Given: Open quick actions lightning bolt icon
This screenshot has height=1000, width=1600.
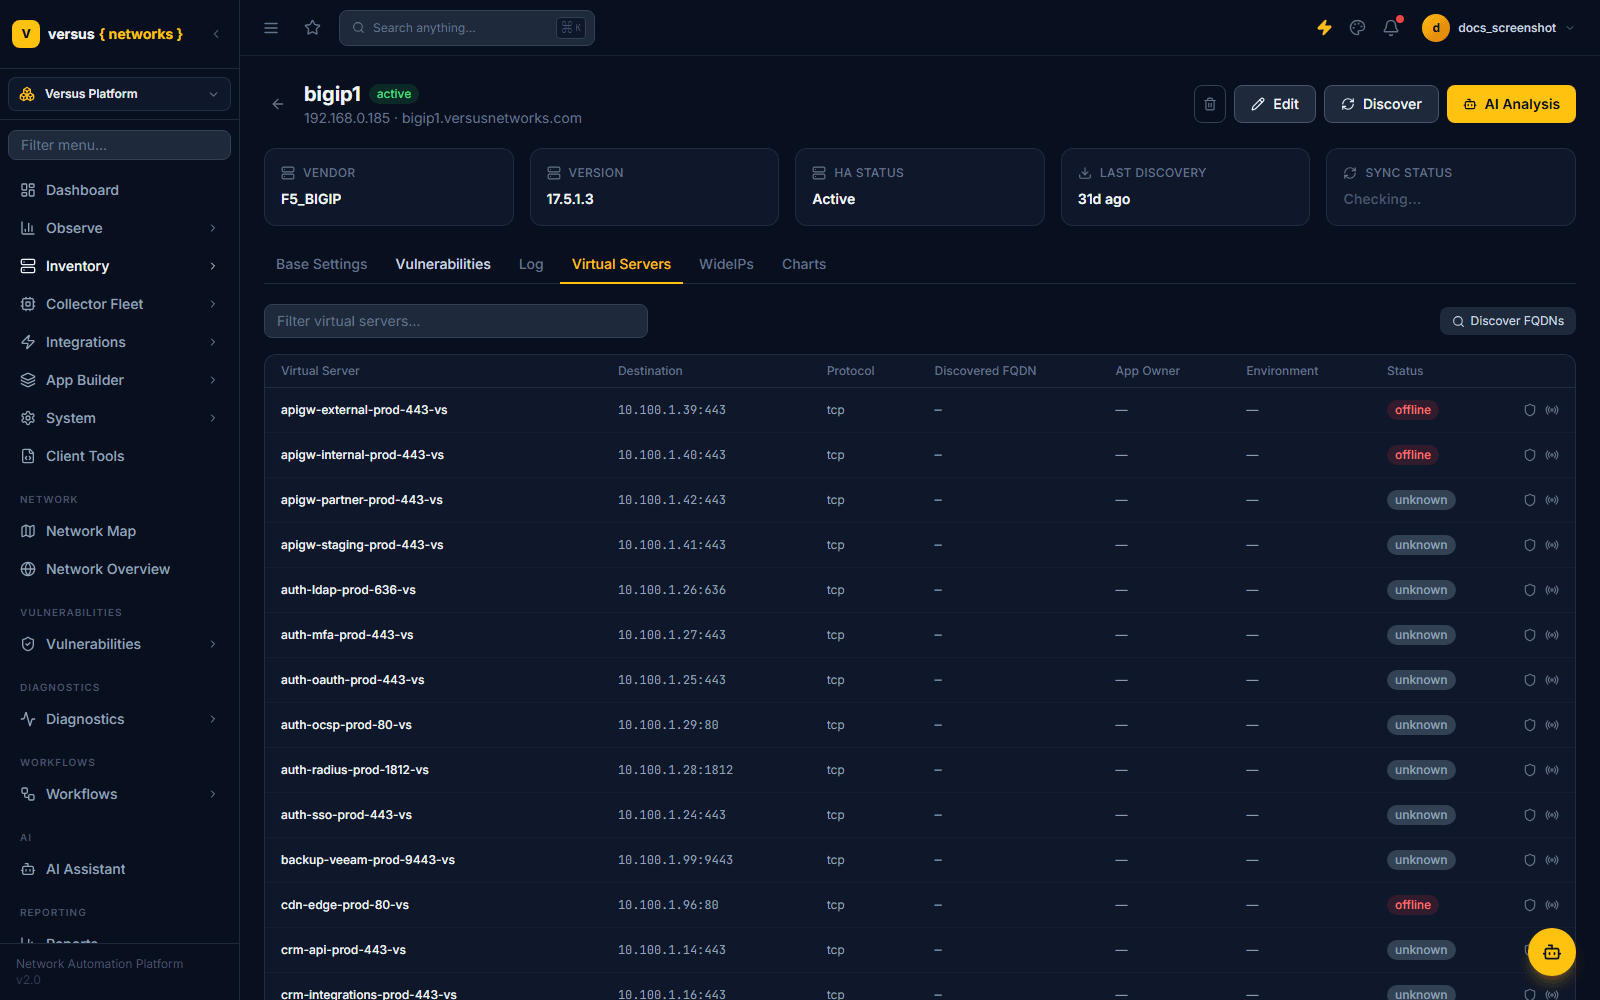Looking at the screenshot, I should 1324,28.
